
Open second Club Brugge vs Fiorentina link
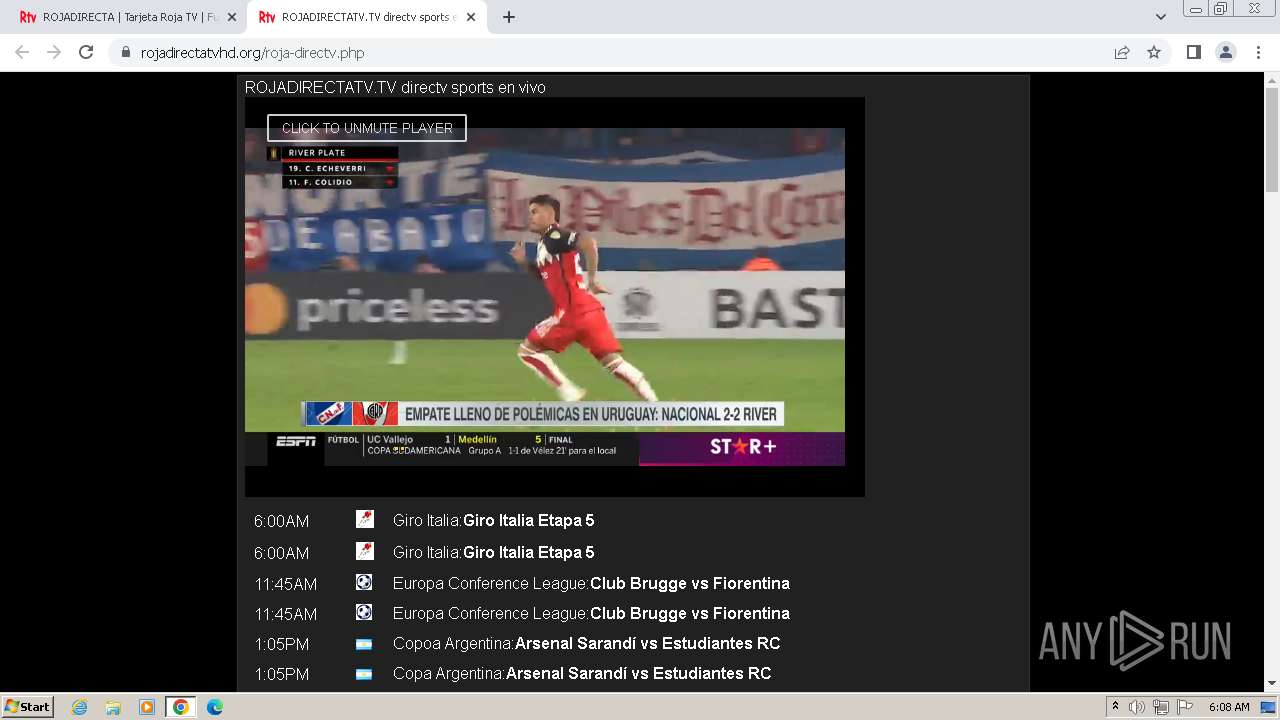pyautogui.click(x=690, y=613)
